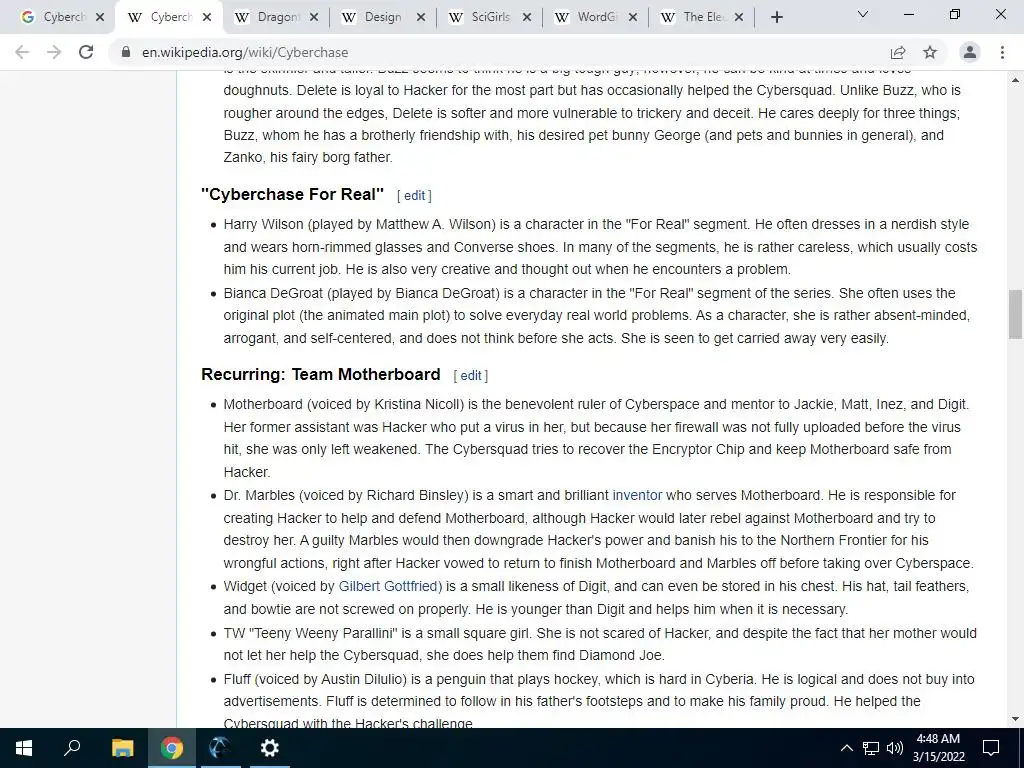This screenshot has width=1024, height=768.
Task: Go back to the previous page
Action: (22, 52)
